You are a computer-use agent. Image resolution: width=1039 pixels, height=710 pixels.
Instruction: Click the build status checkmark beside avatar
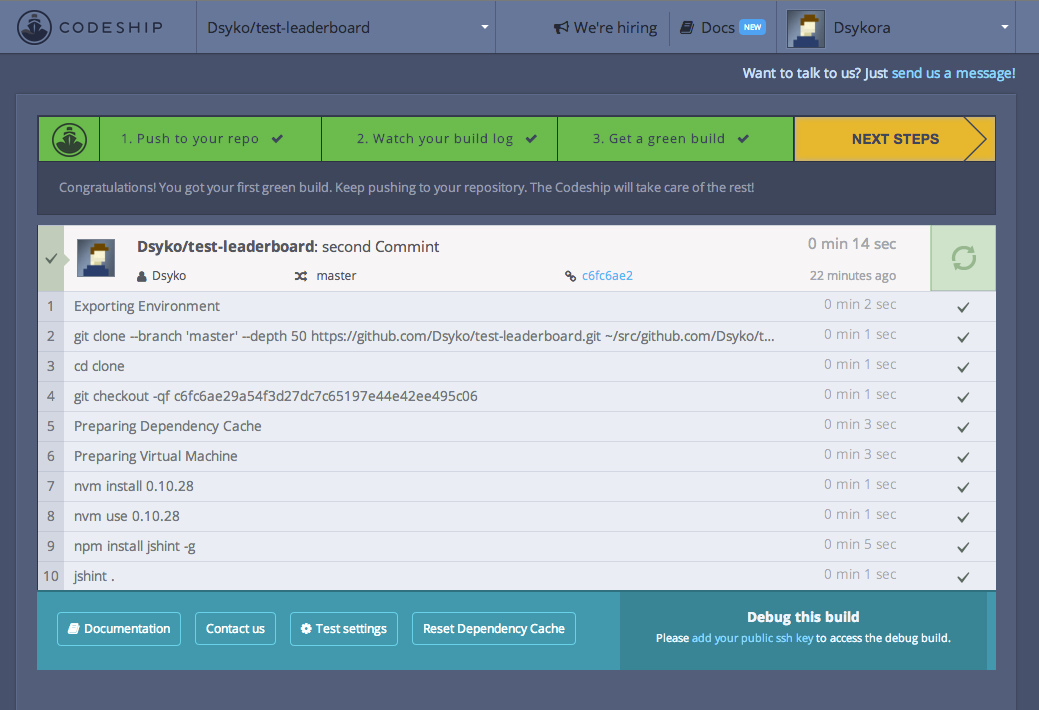(x=51, y=259)
